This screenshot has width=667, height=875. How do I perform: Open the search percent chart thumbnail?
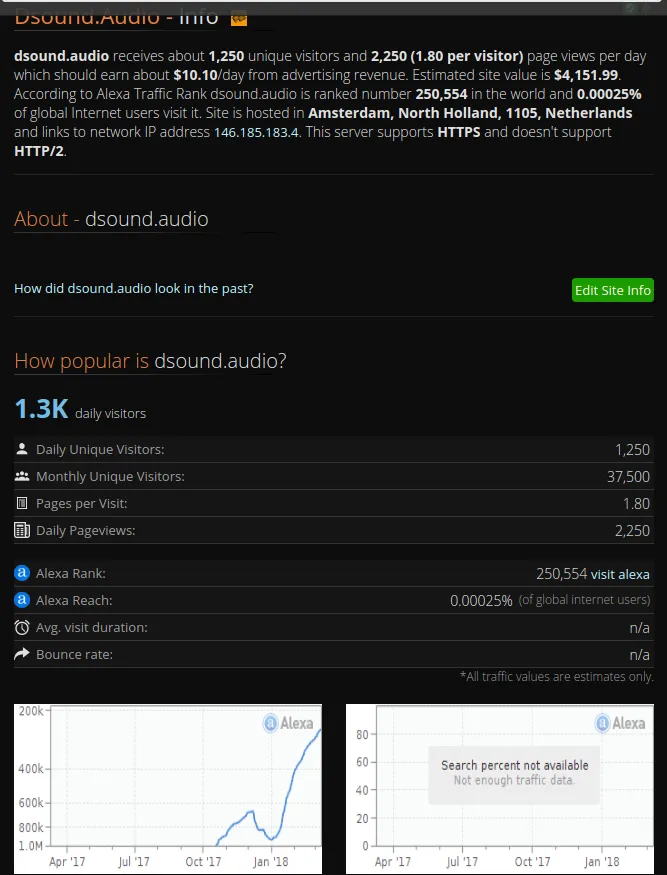[x=500, y=789]
